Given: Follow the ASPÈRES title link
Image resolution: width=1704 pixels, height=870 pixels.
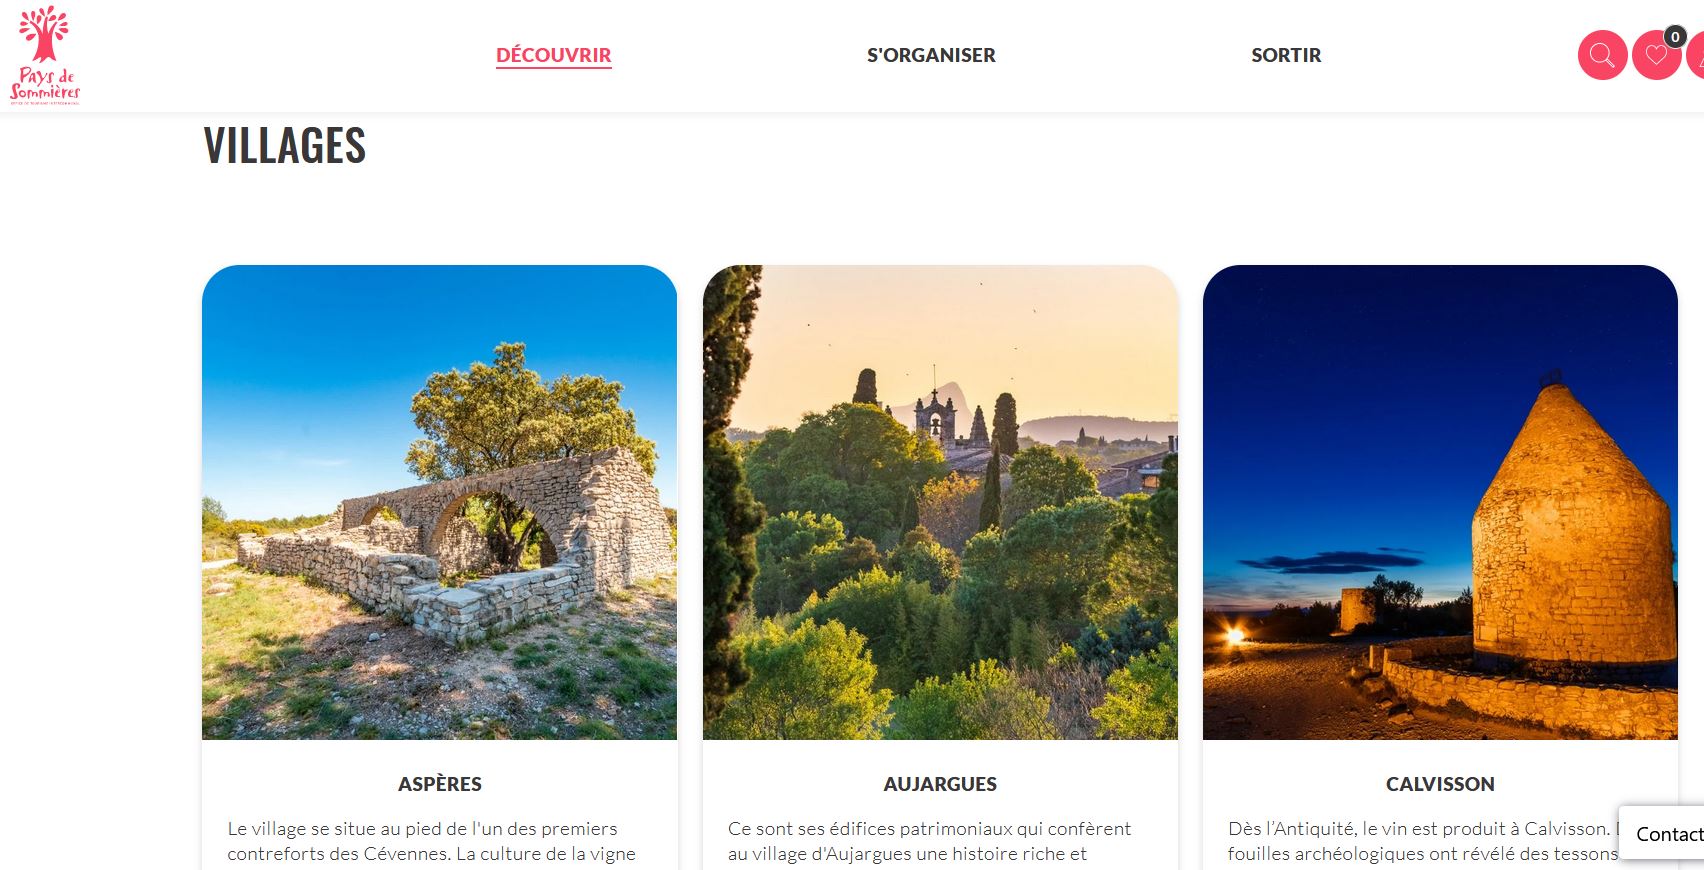Looking at the screenshot, I should click(x=440, y=784).
